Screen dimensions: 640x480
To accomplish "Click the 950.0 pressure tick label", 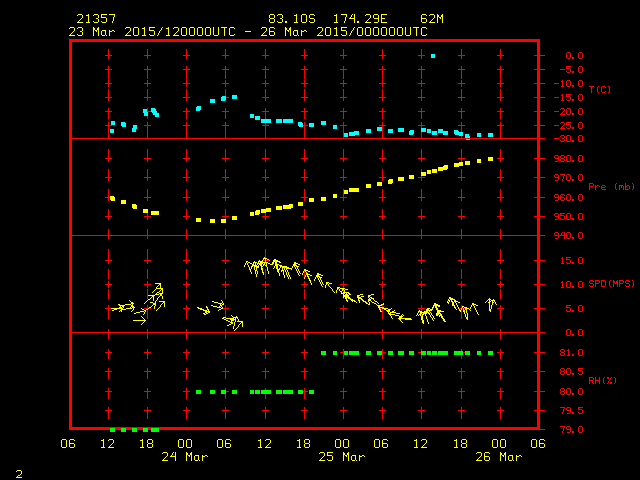I will click(x=569, y=217).
